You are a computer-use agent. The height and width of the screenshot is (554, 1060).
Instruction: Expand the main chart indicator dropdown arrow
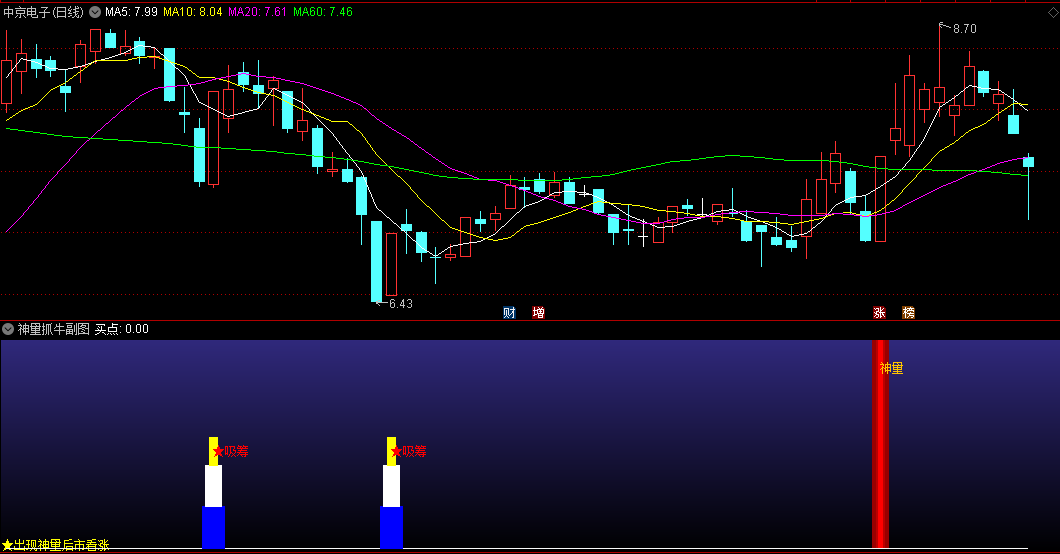95,12
